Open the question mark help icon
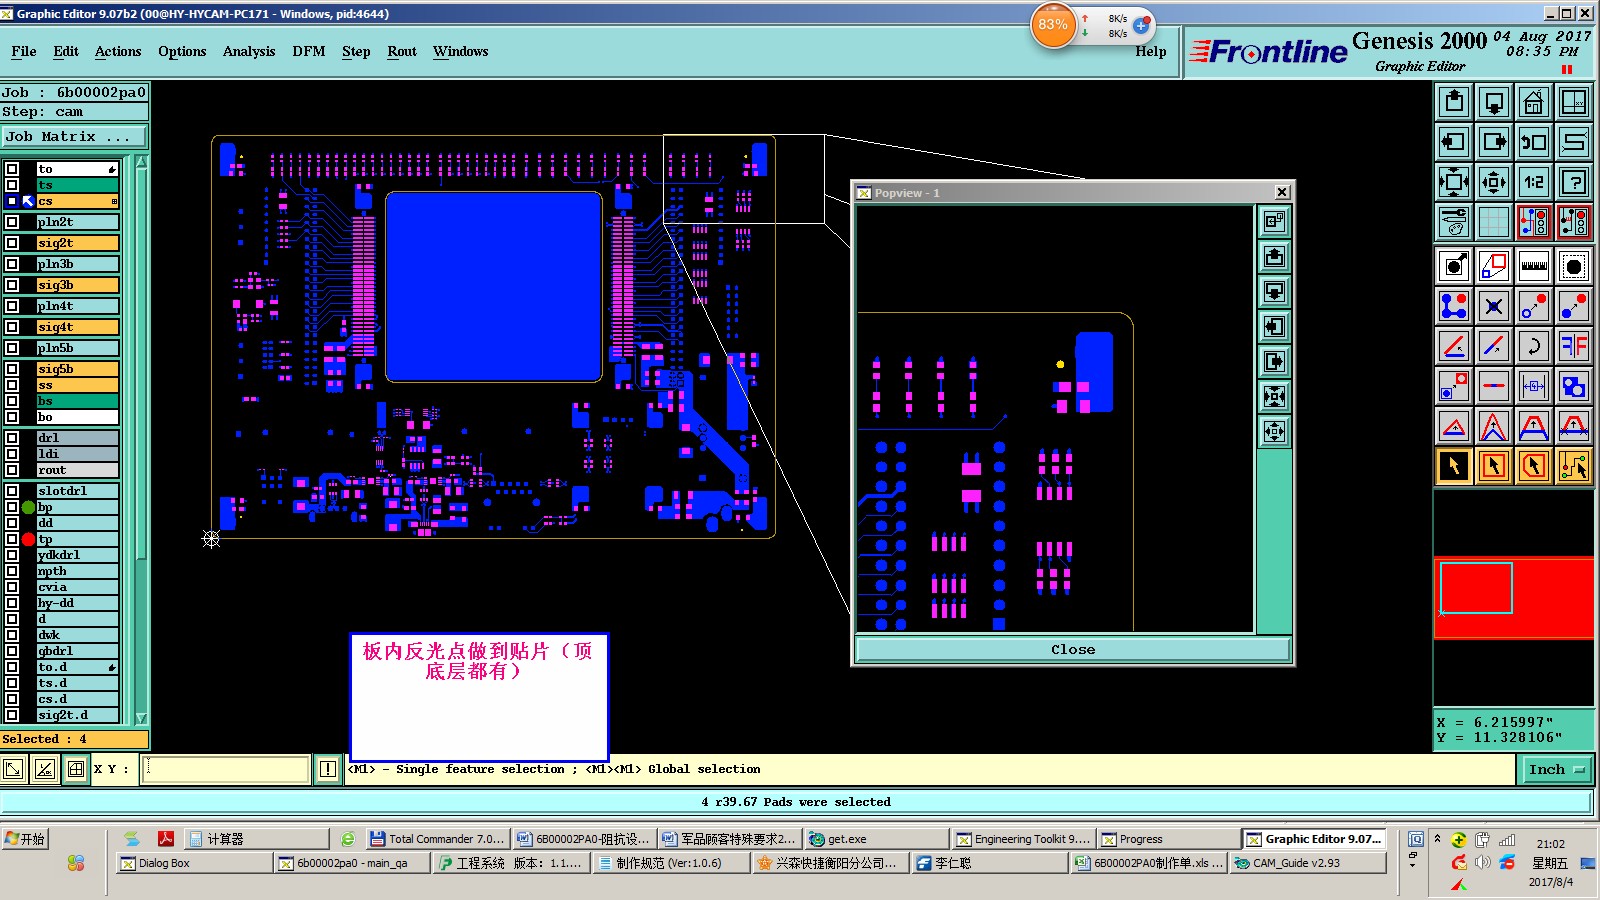1600x900 pixels. pos(1574,182)
